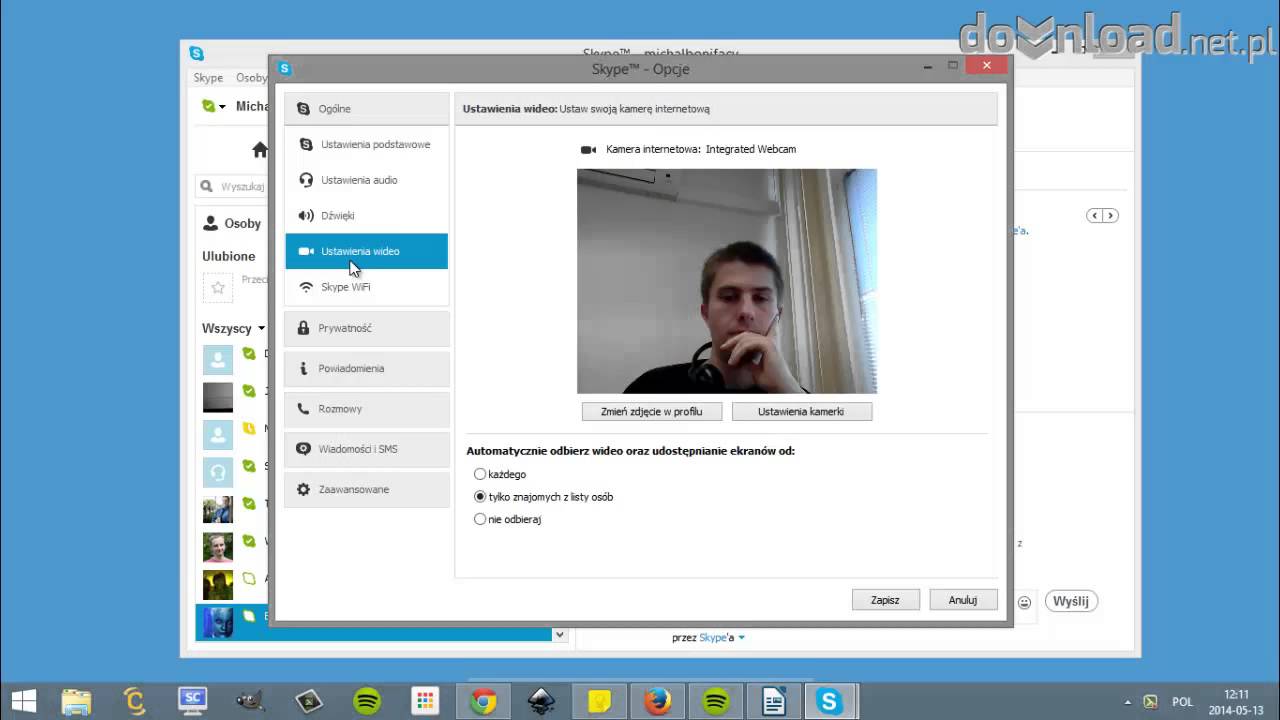
Task: Switch to the Osoby contacts tab
Action: pyautogui.click(x=232, y=224)
